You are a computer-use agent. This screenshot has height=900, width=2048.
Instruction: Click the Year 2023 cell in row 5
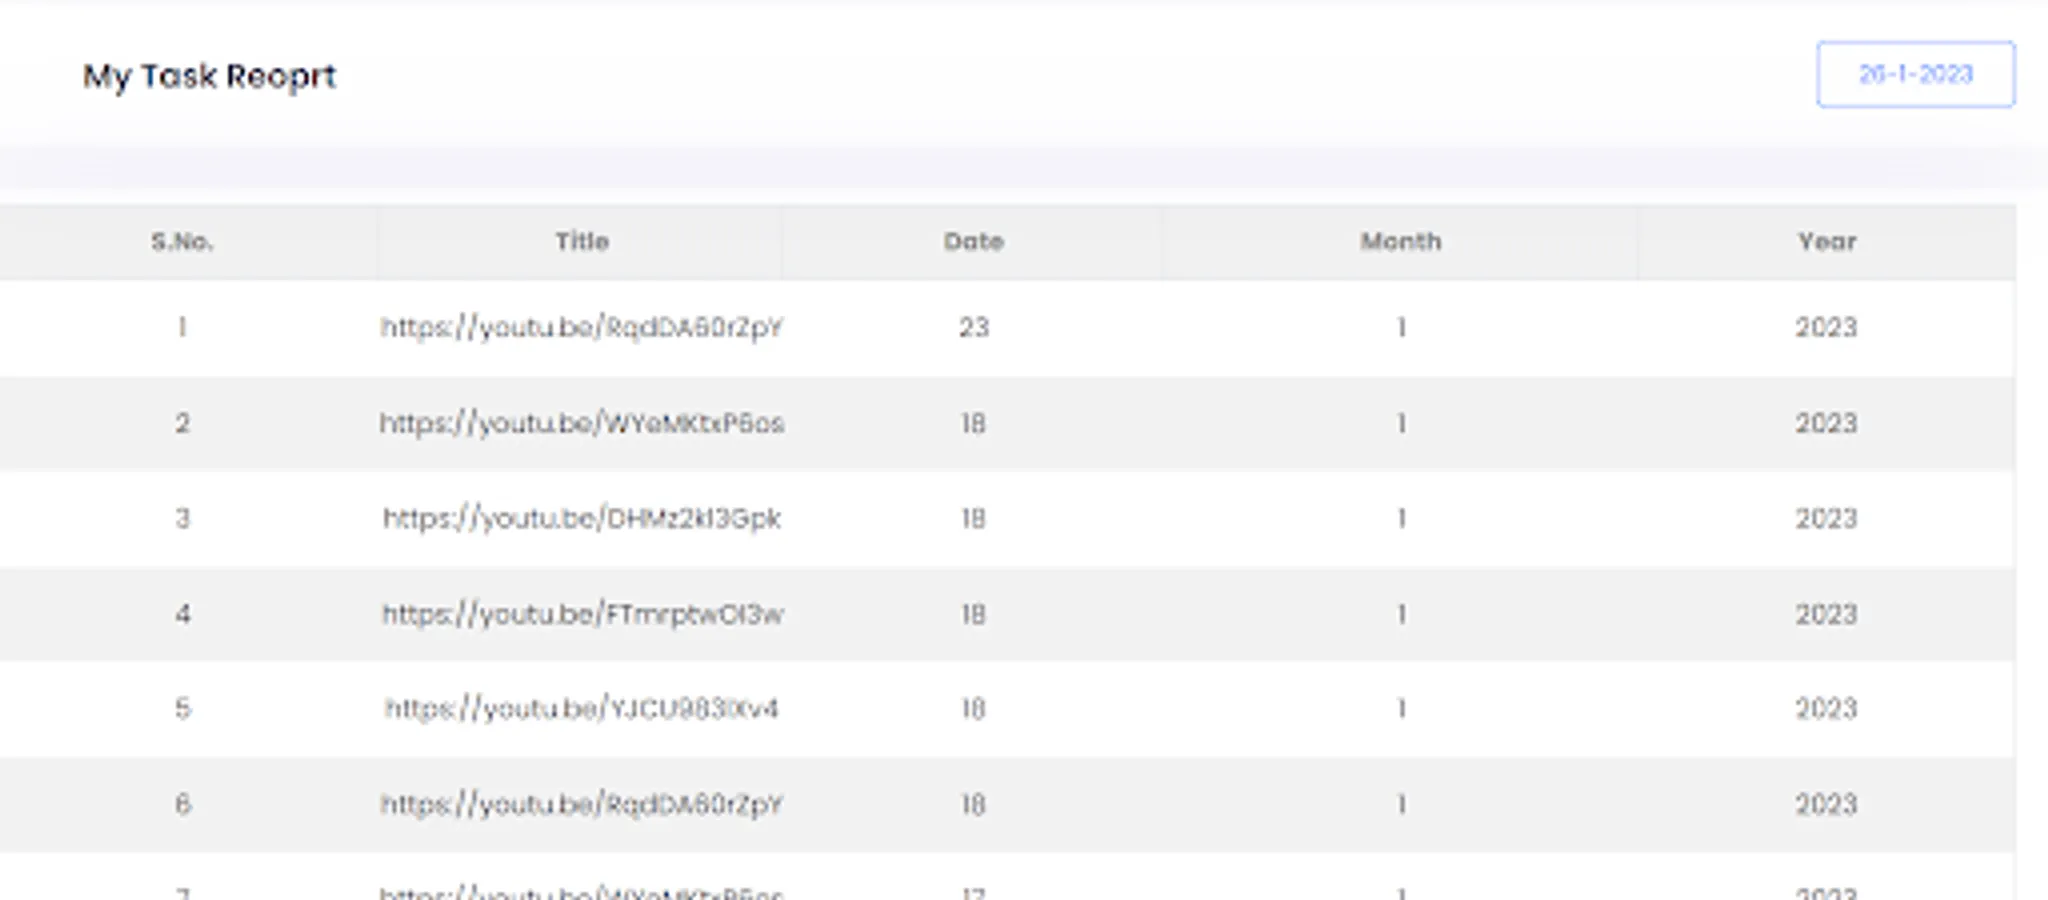pyautogui.click(x=1826, y=709)
